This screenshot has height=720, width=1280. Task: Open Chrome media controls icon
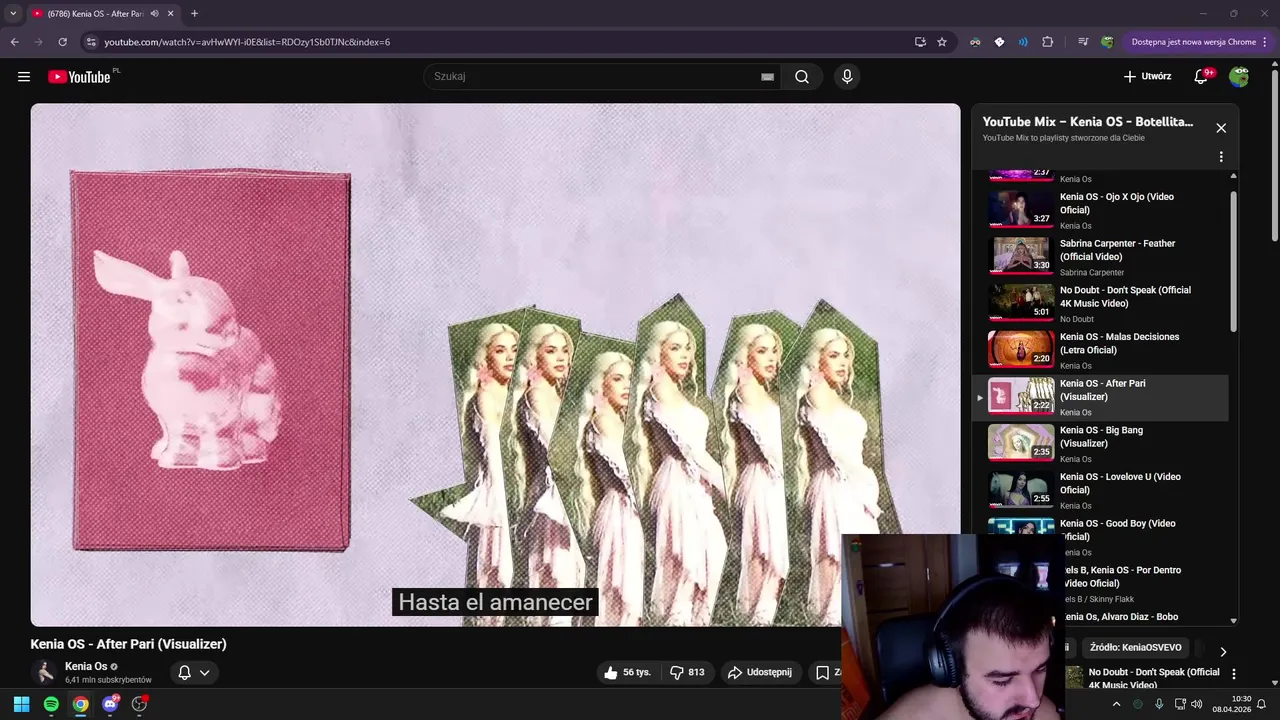1083,42
